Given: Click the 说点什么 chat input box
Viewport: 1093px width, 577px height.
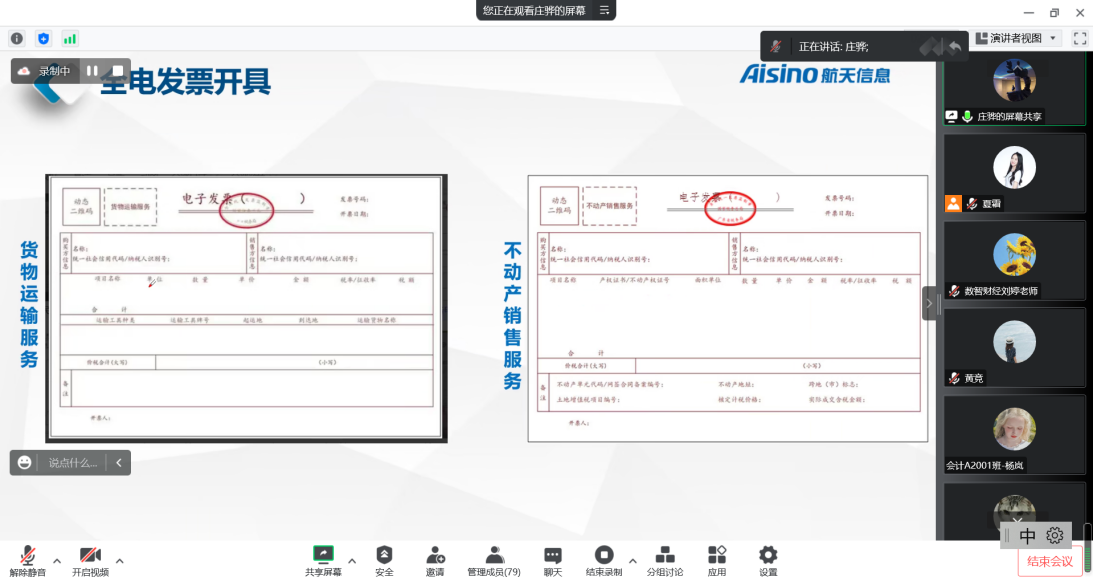Looking at the screenshot, I should pyautogui.click(x=73, y=463).
